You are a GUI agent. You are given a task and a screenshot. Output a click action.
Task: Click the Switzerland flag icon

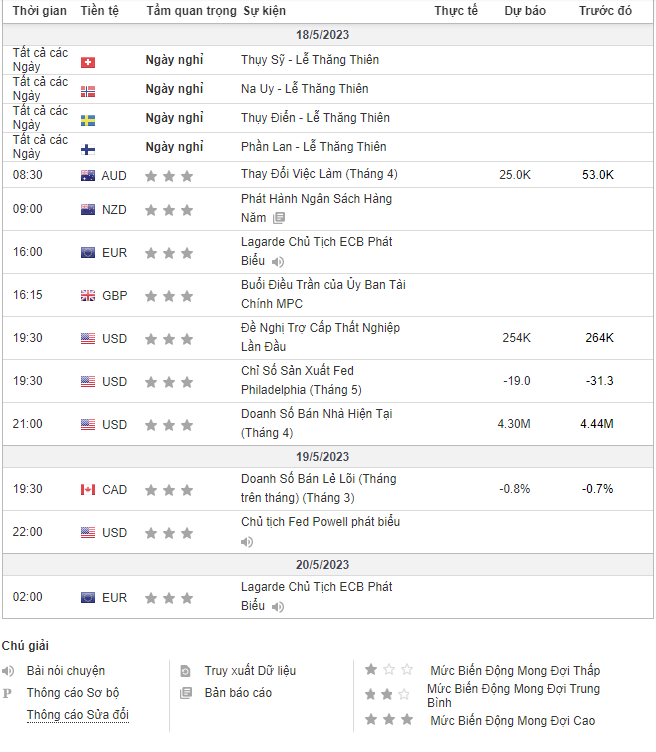[87, 61]
